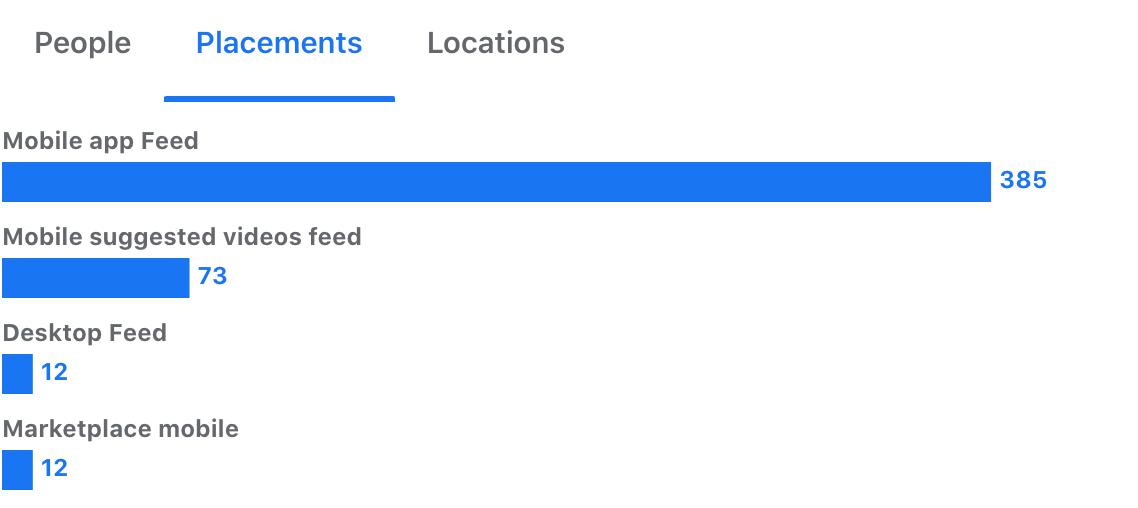1138x508 pixels.
Task: Click the Mobile app Feed bar
Action: tap(496, 182)
